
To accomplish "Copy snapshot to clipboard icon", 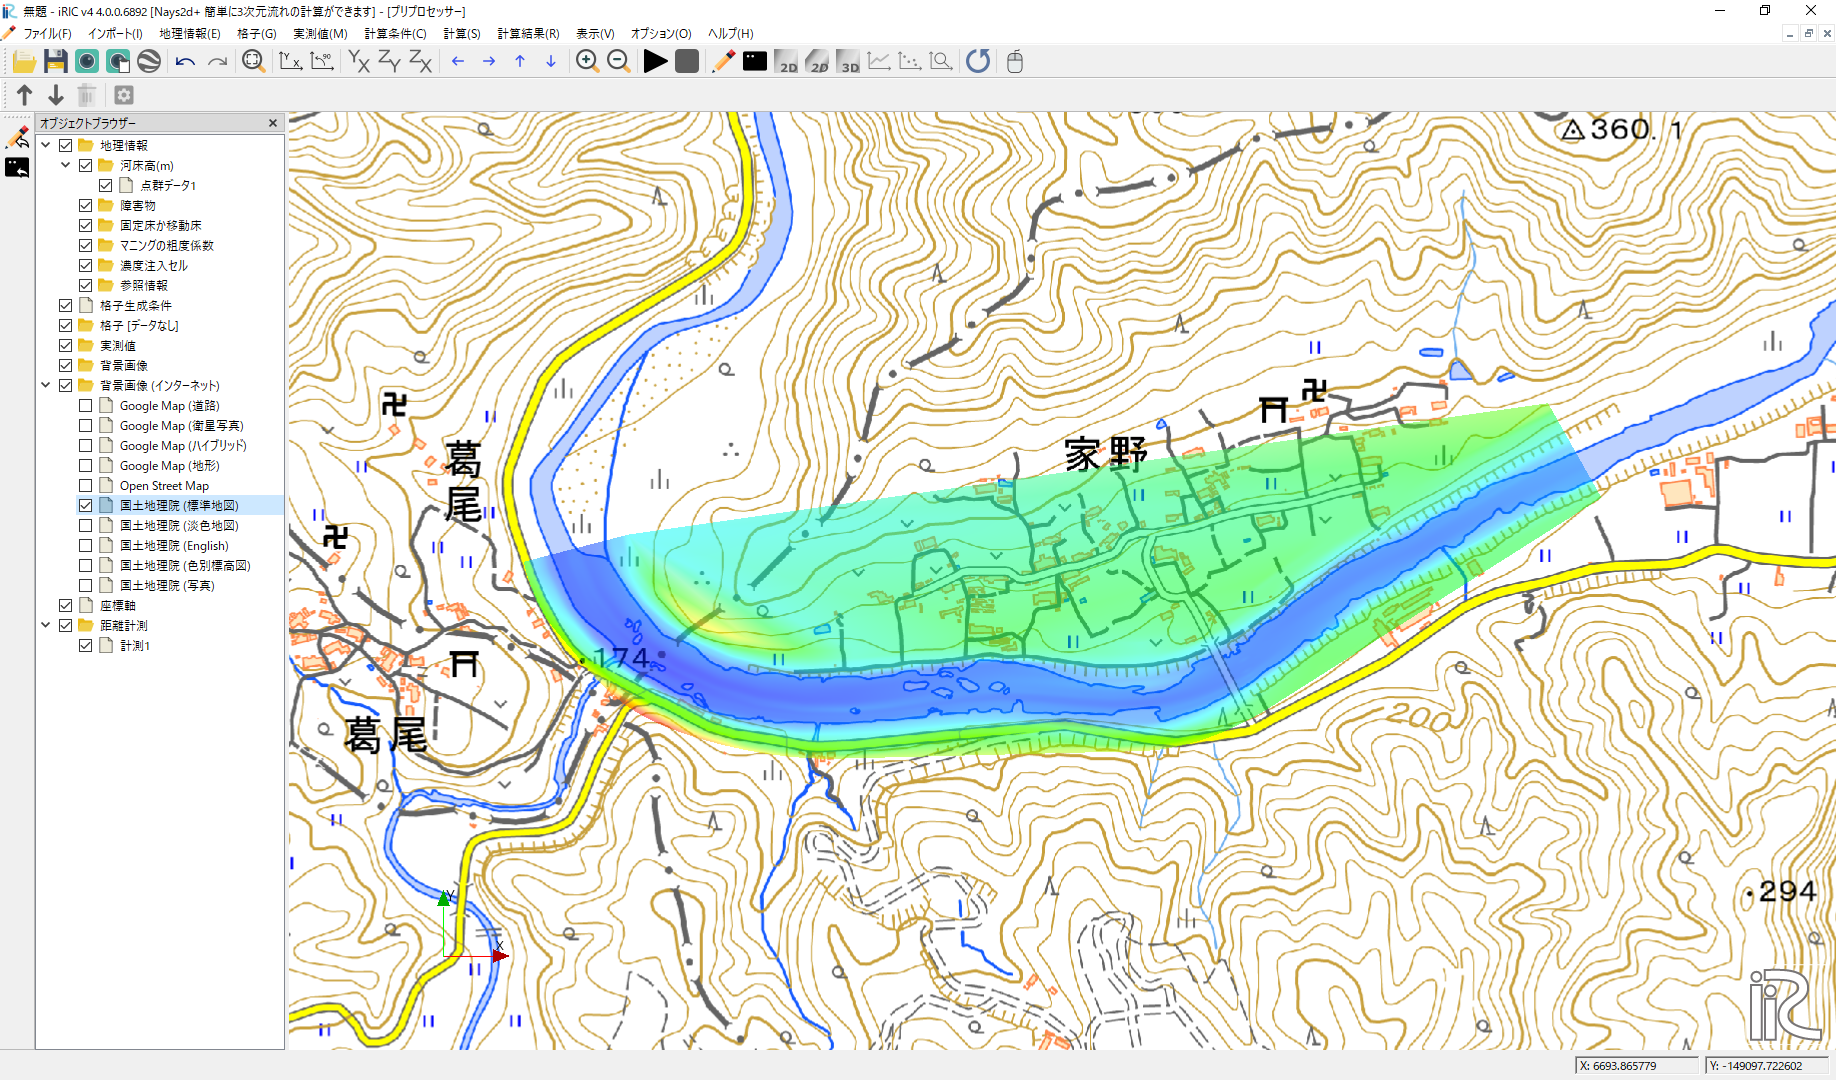I will 118,62.
